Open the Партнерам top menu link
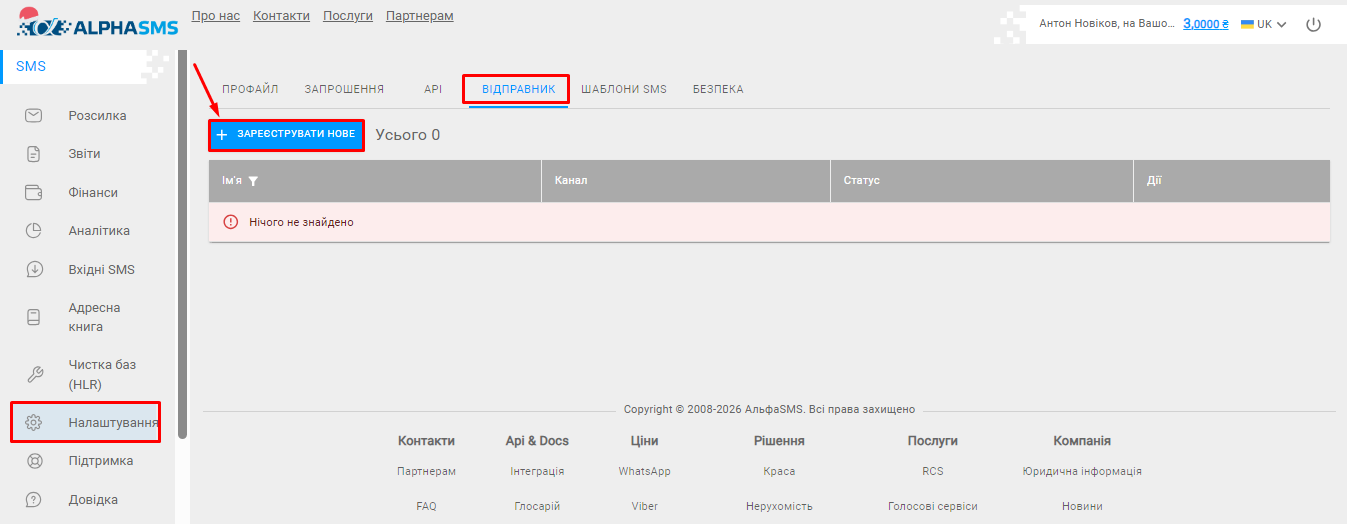Screen dimensions: 1347x524 tap(419, 16)
